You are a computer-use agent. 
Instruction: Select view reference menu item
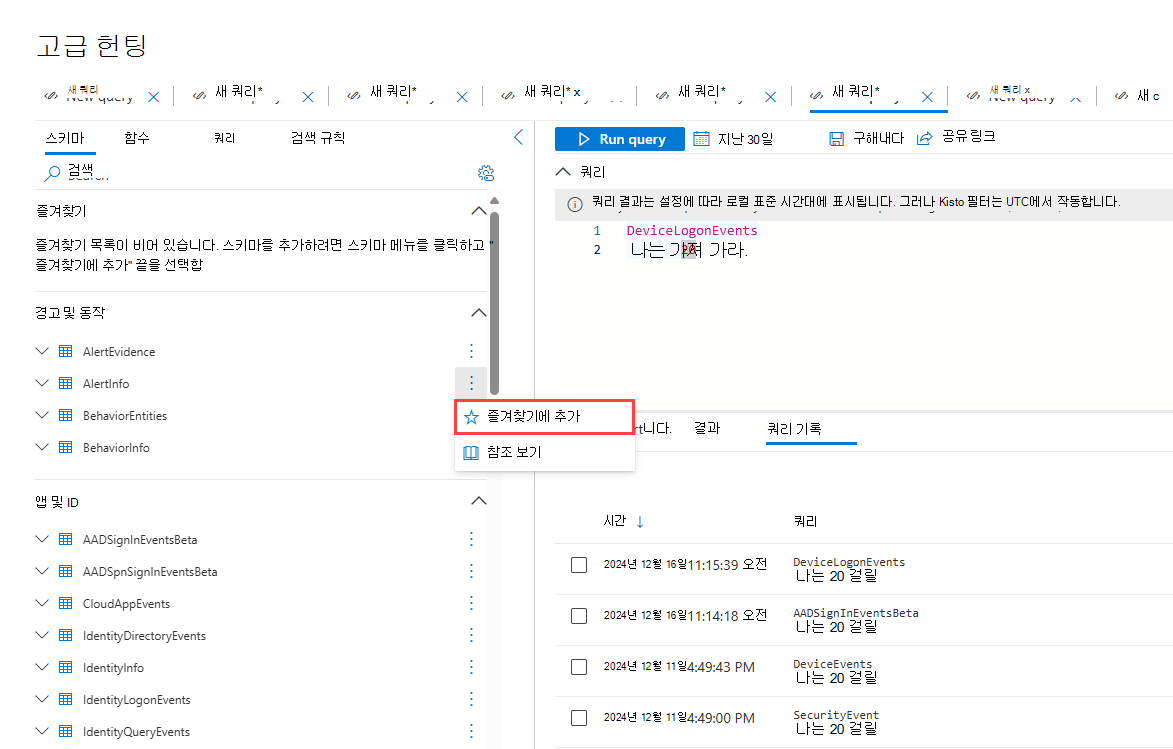545,452
